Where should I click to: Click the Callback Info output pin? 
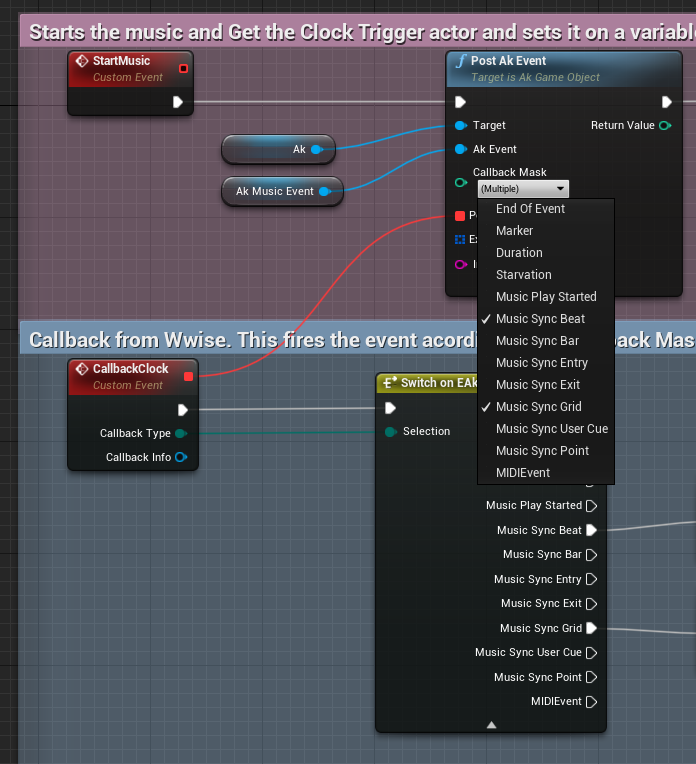coord(180,457)
